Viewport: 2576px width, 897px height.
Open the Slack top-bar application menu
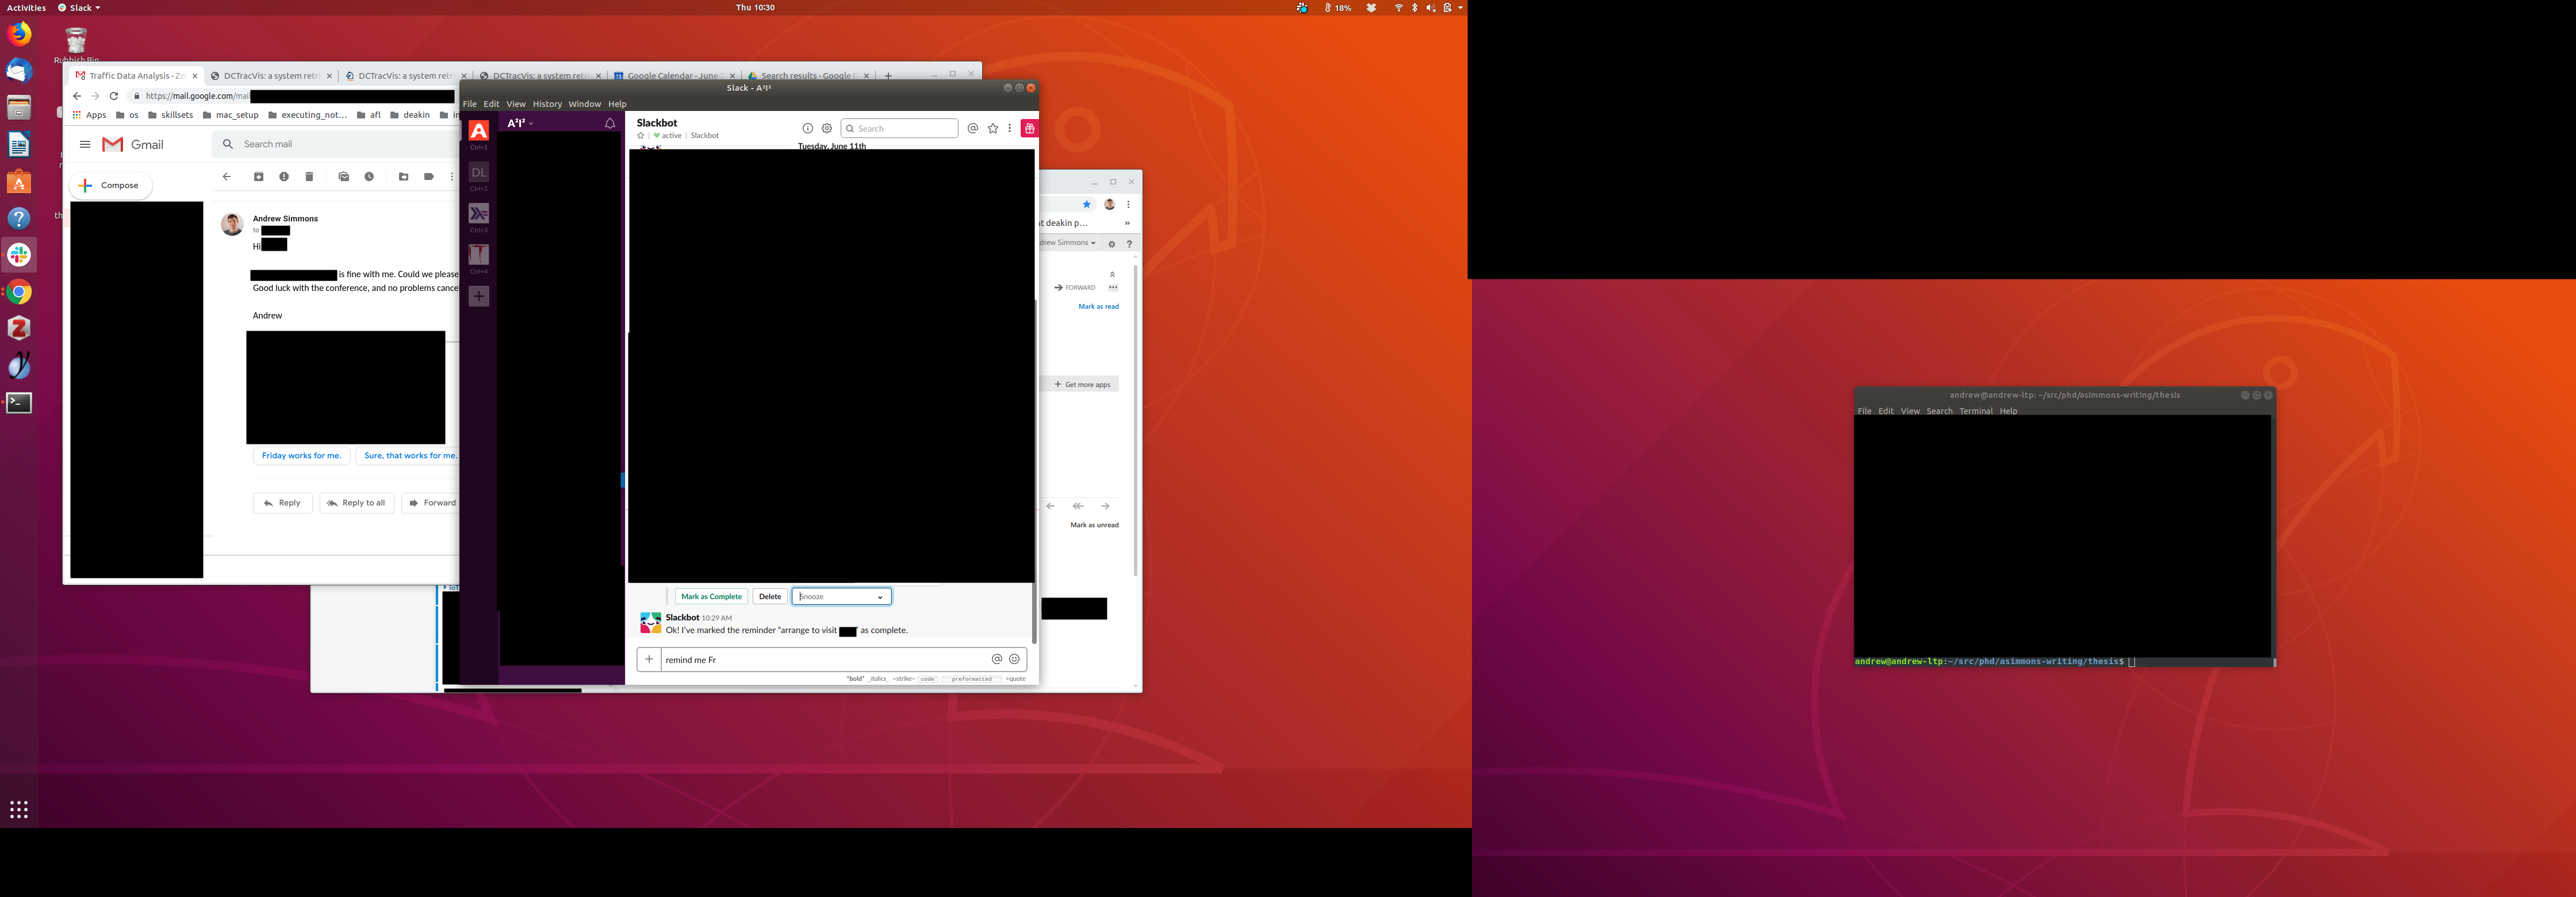click(x=79, y=7)
